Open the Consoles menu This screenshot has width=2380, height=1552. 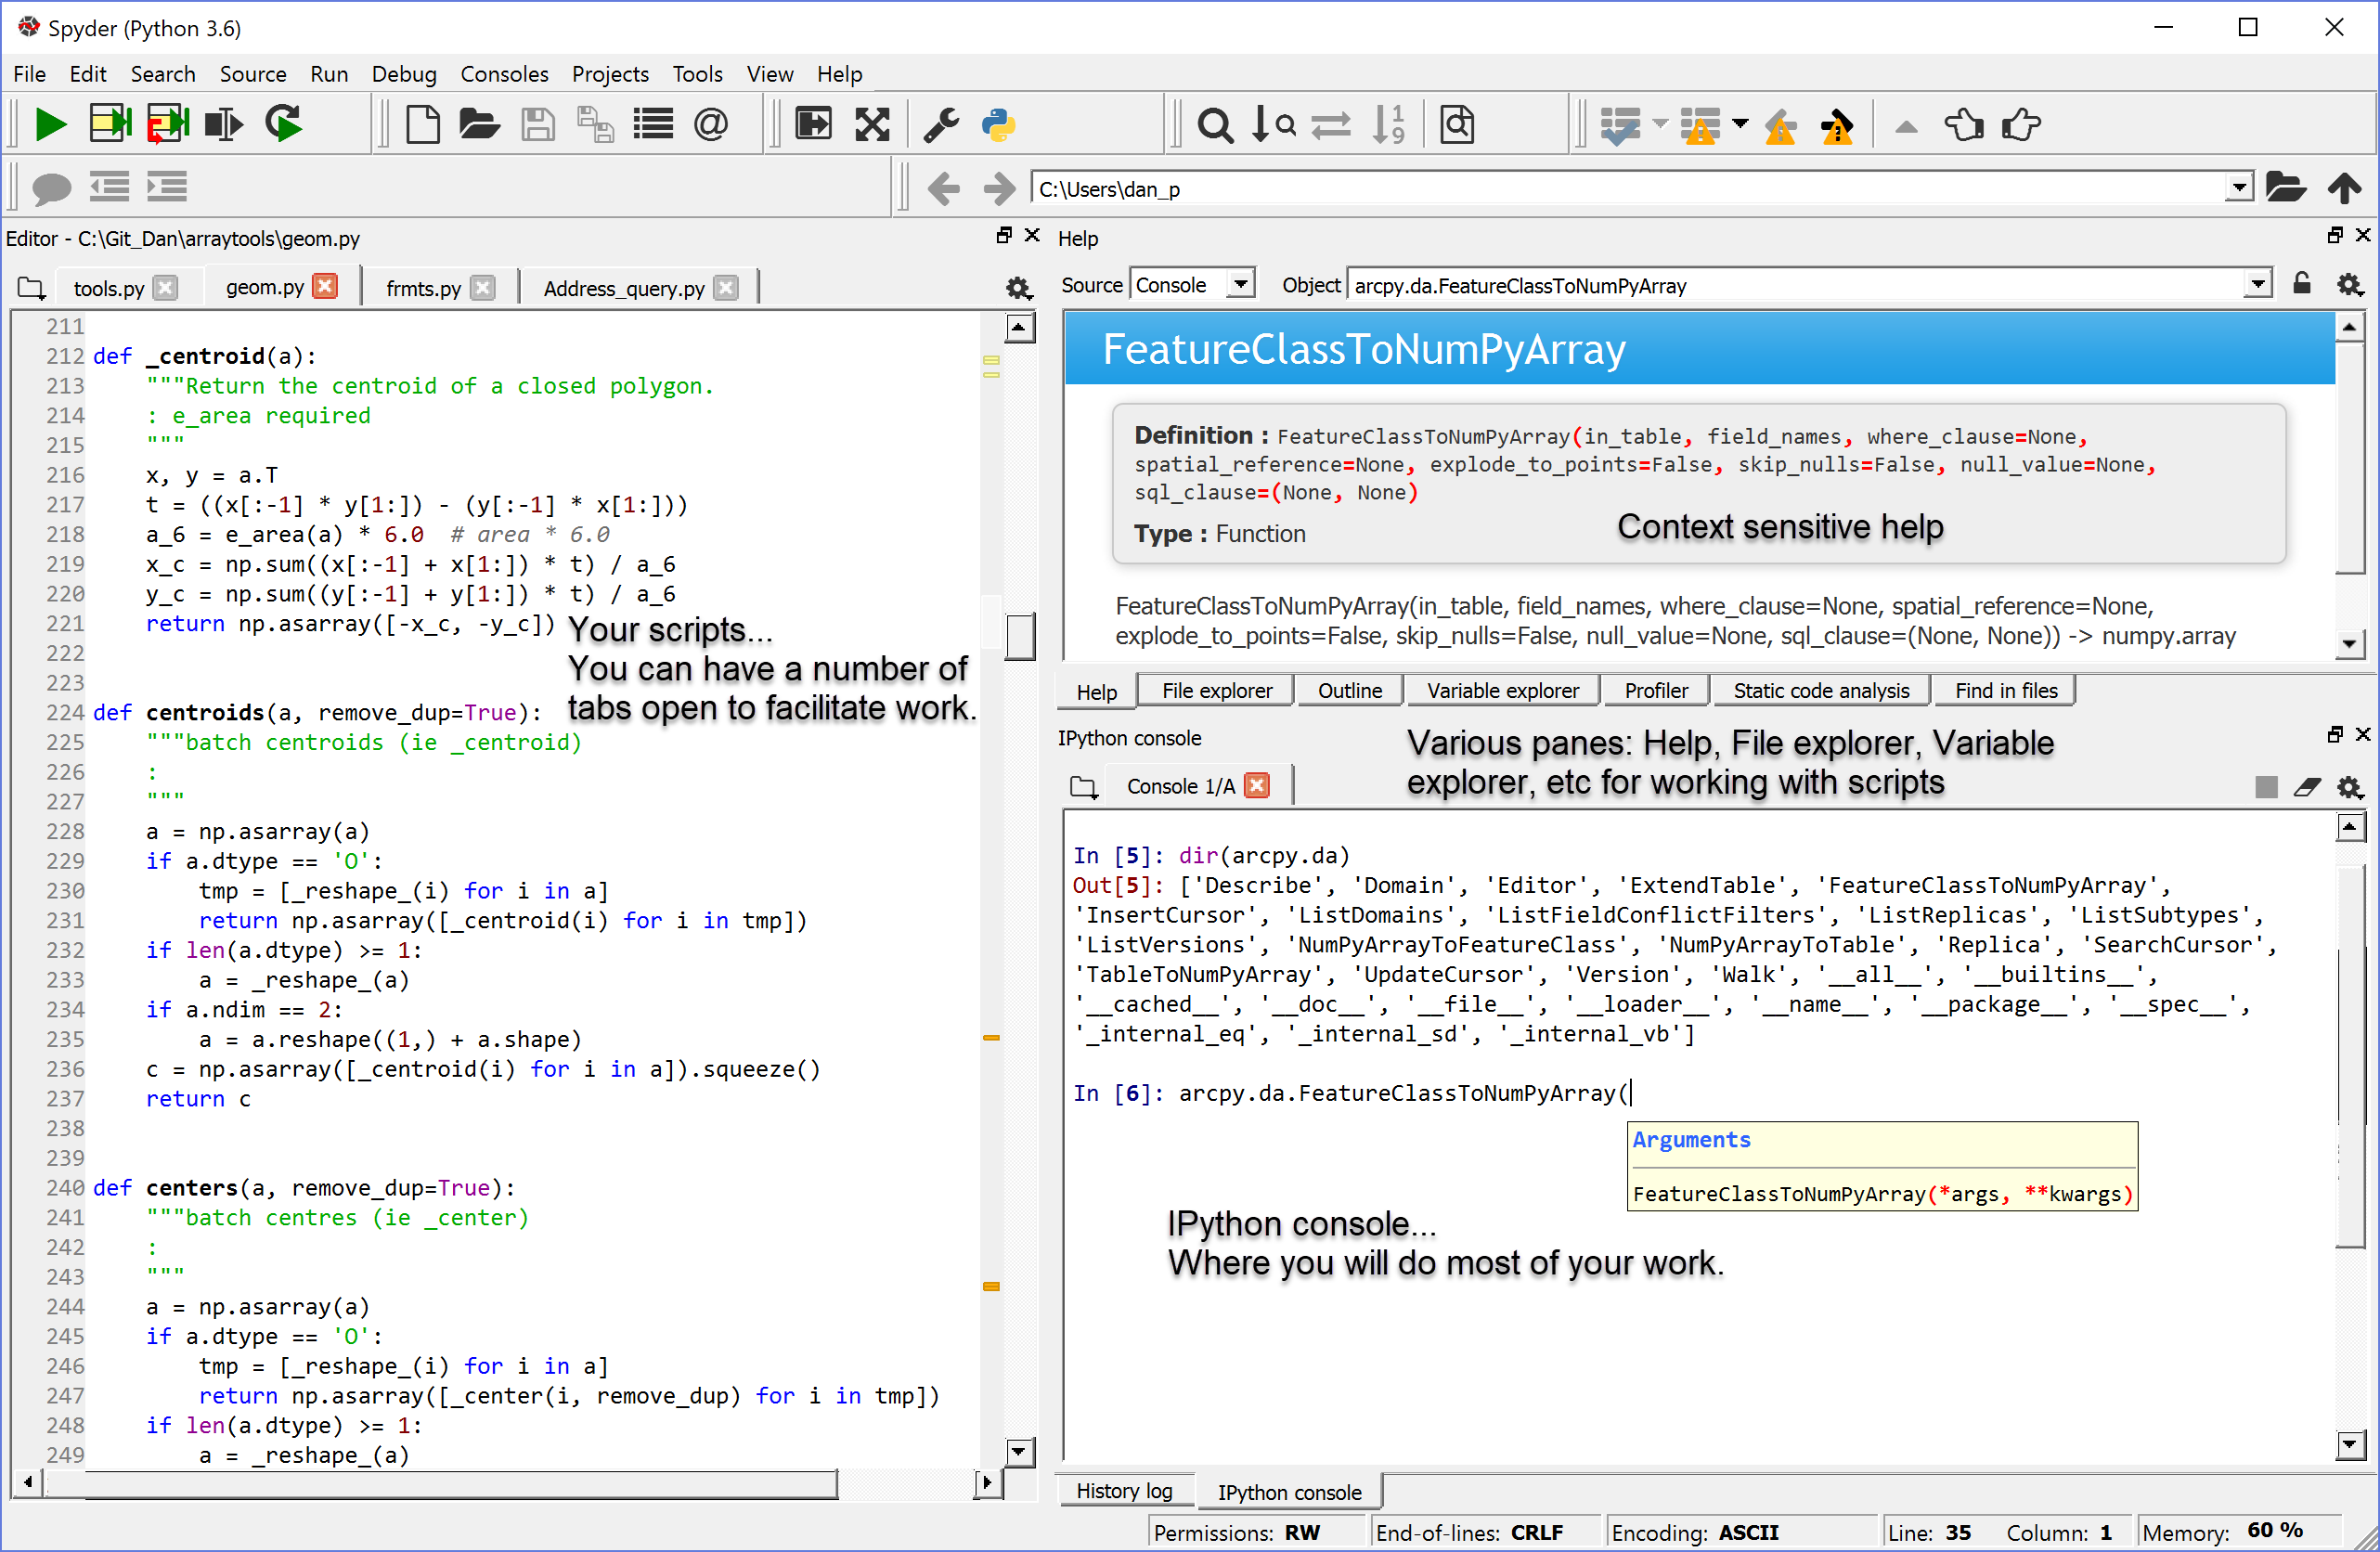point(504,74)
